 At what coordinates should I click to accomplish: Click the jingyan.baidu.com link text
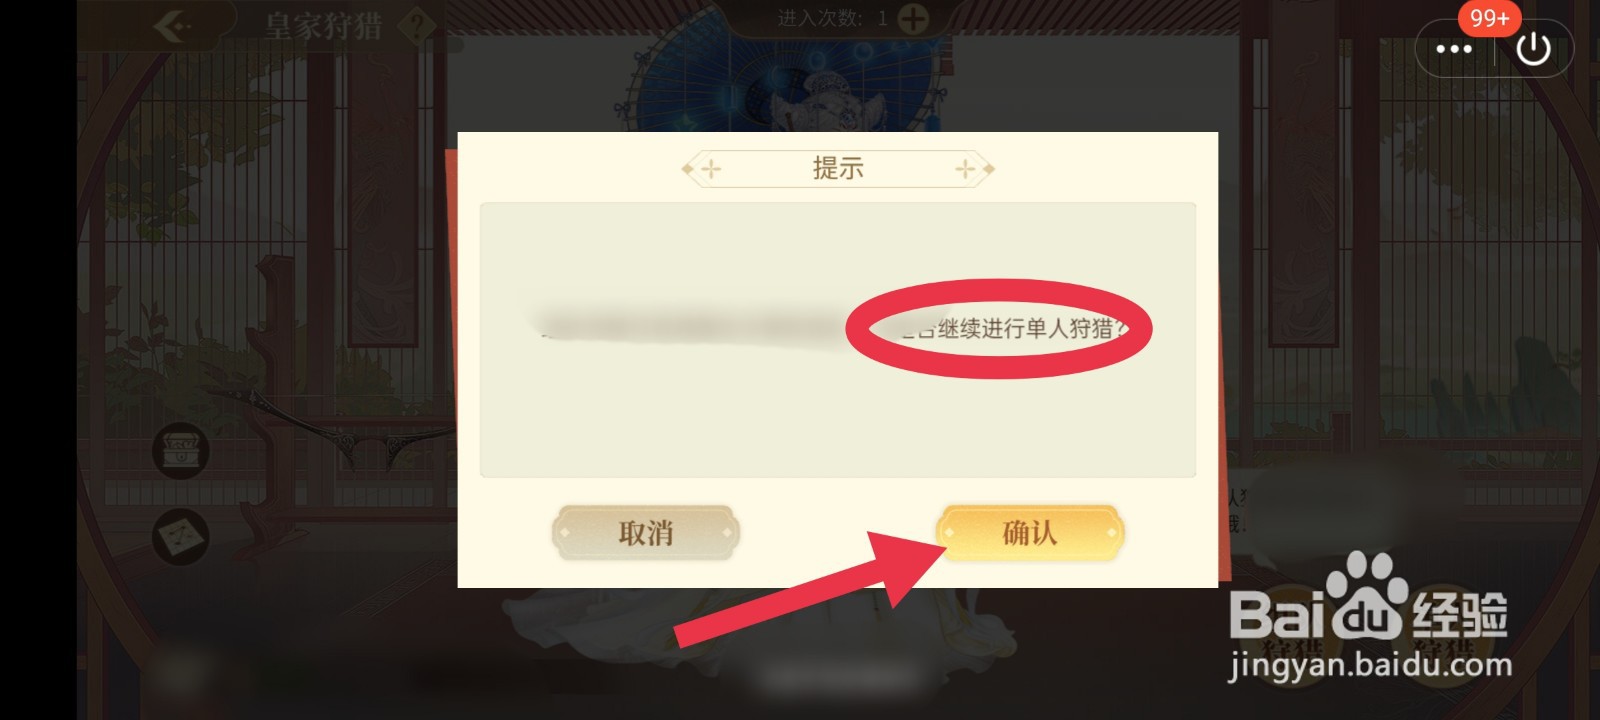tap(1370, 664)
